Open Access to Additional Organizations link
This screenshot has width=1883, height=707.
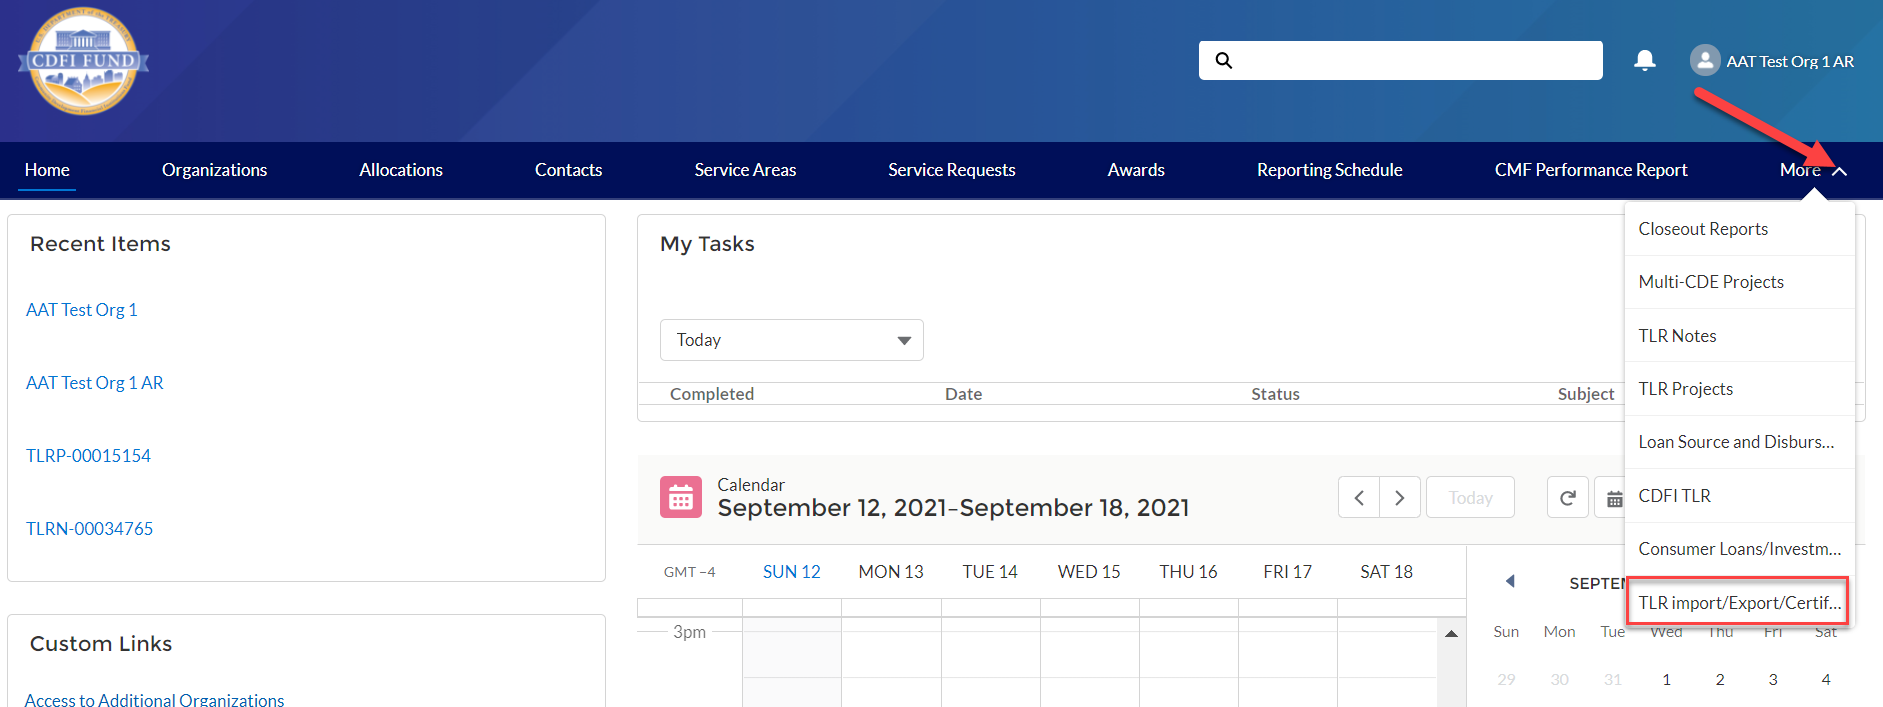(x=154, y=699)
